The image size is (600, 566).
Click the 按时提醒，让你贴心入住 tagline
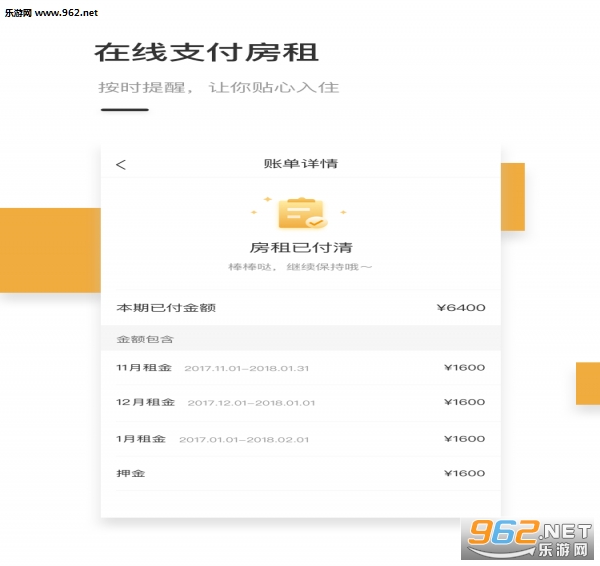tap(218, 88)
